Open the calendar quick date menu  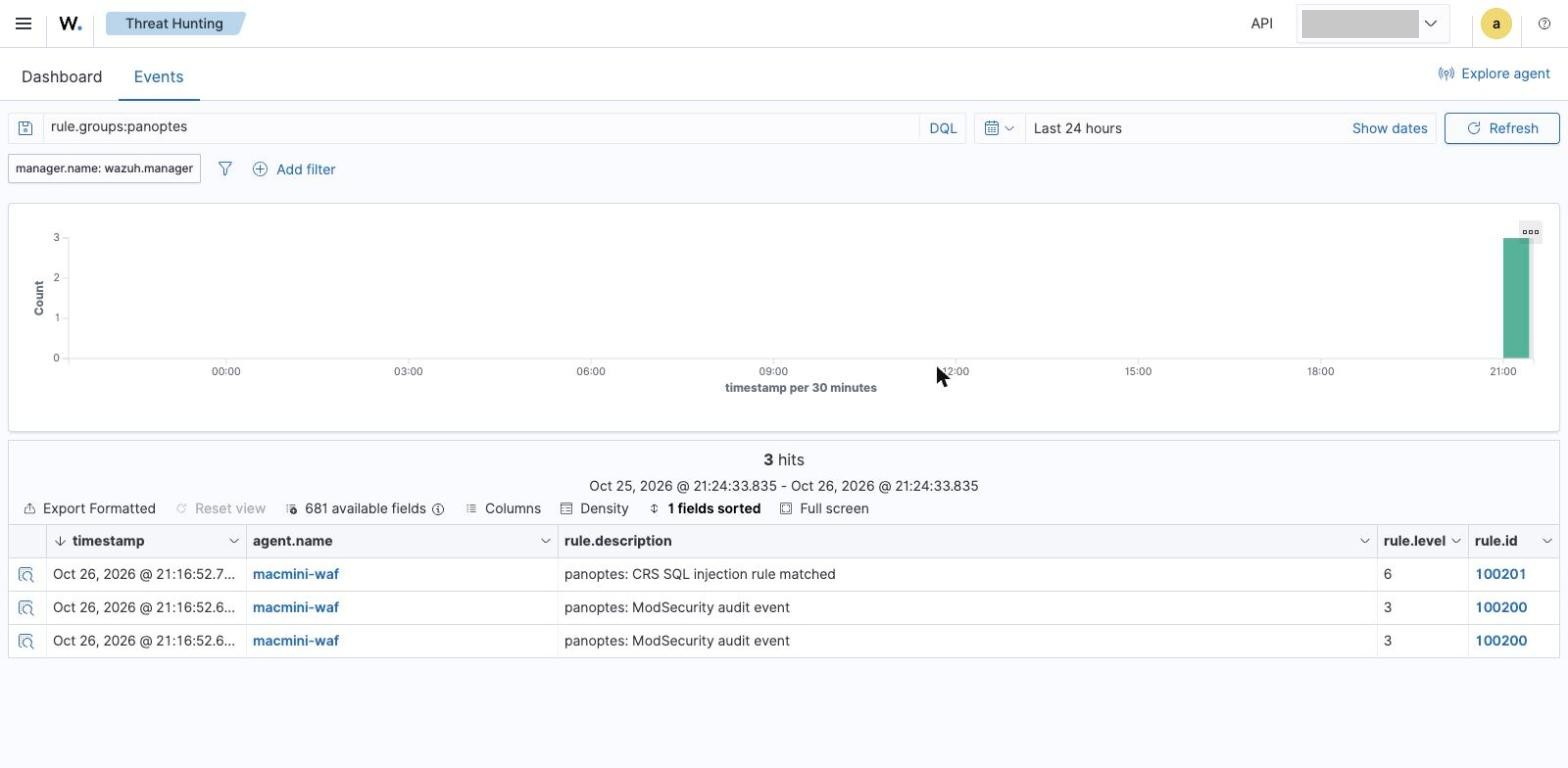(x=999, y=128)
